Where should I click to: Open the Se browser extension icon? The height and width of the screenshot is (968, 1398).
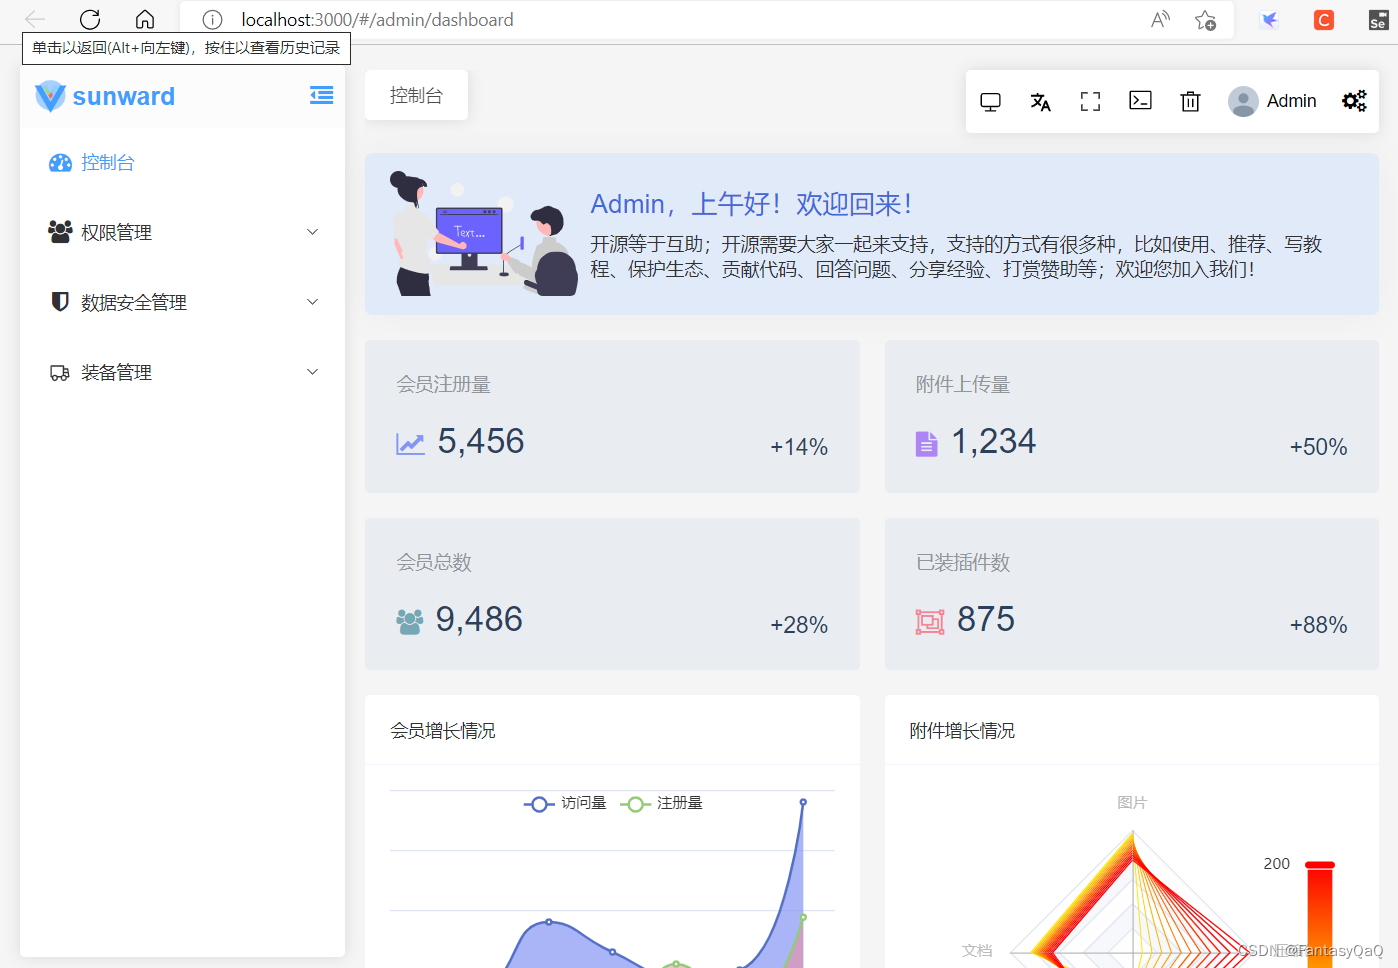tap(1378, 20)
